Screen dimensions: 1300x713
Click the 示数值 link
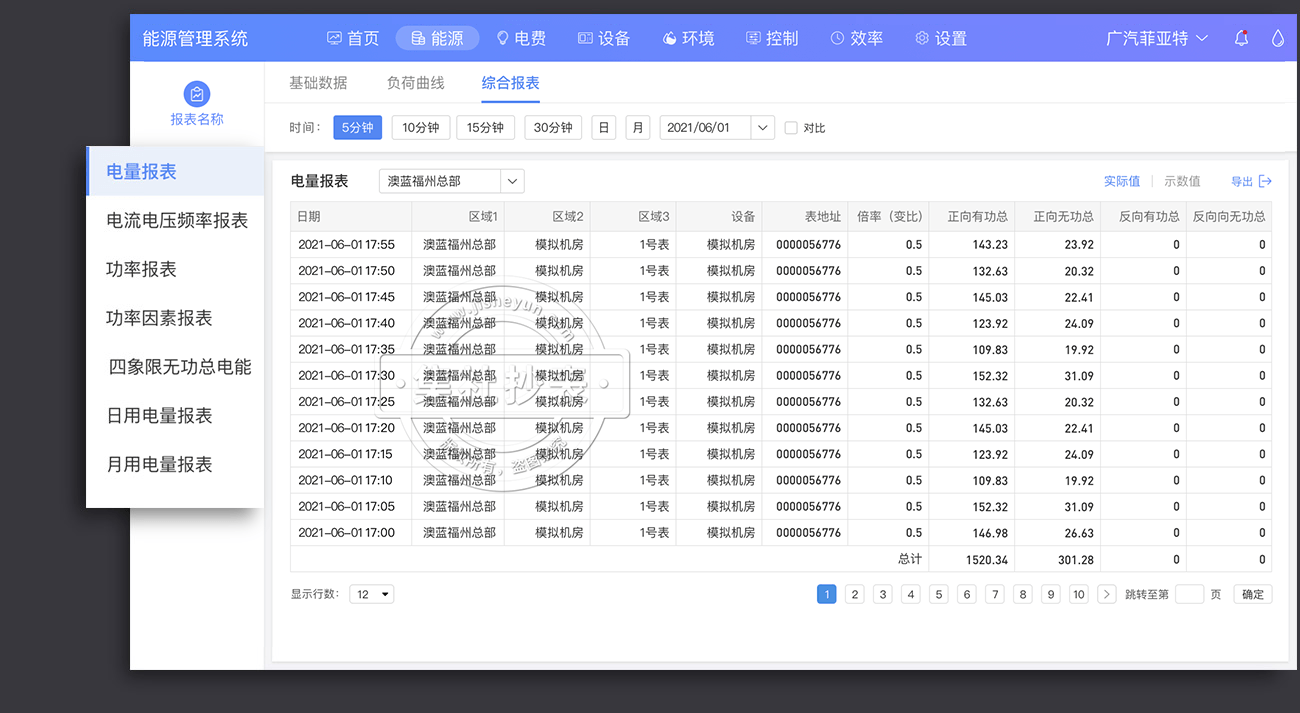1182,181
